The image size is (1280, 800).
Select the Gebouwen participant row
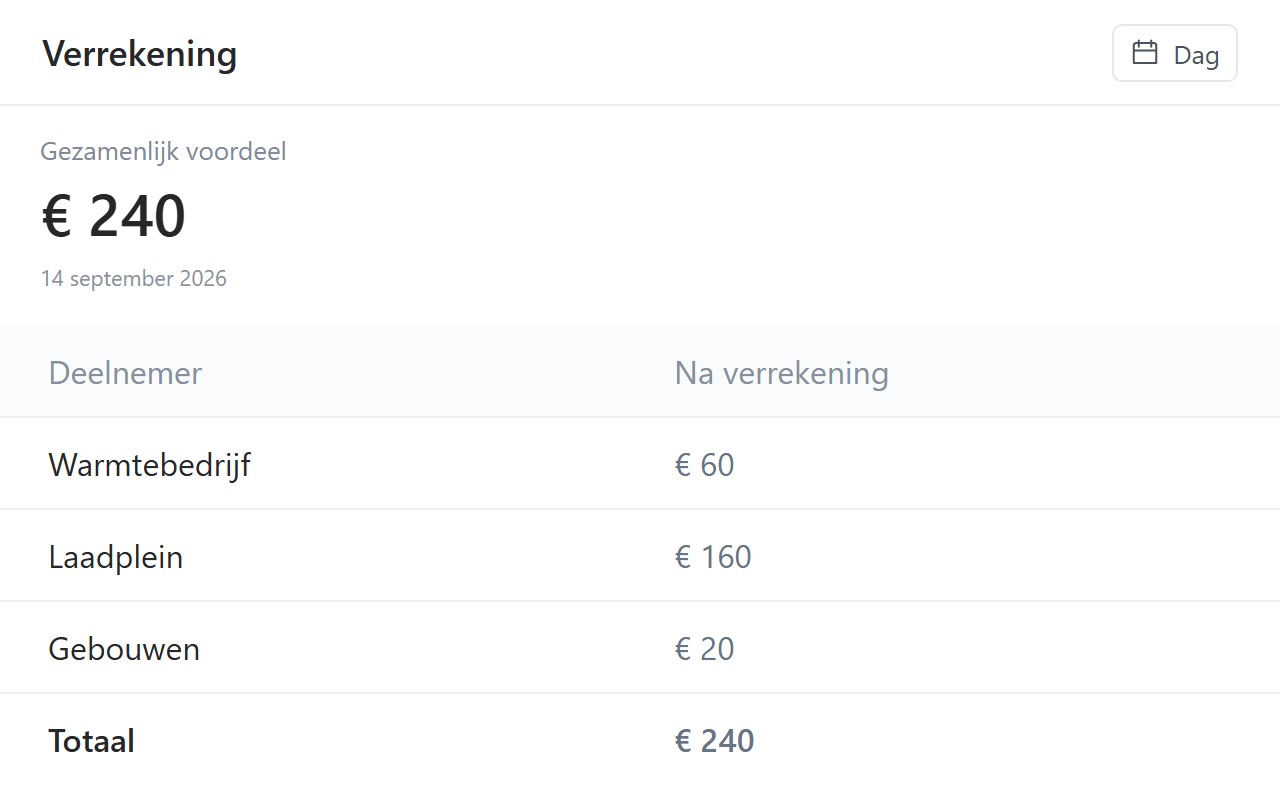pyautogui.click(x=640, y=648)
